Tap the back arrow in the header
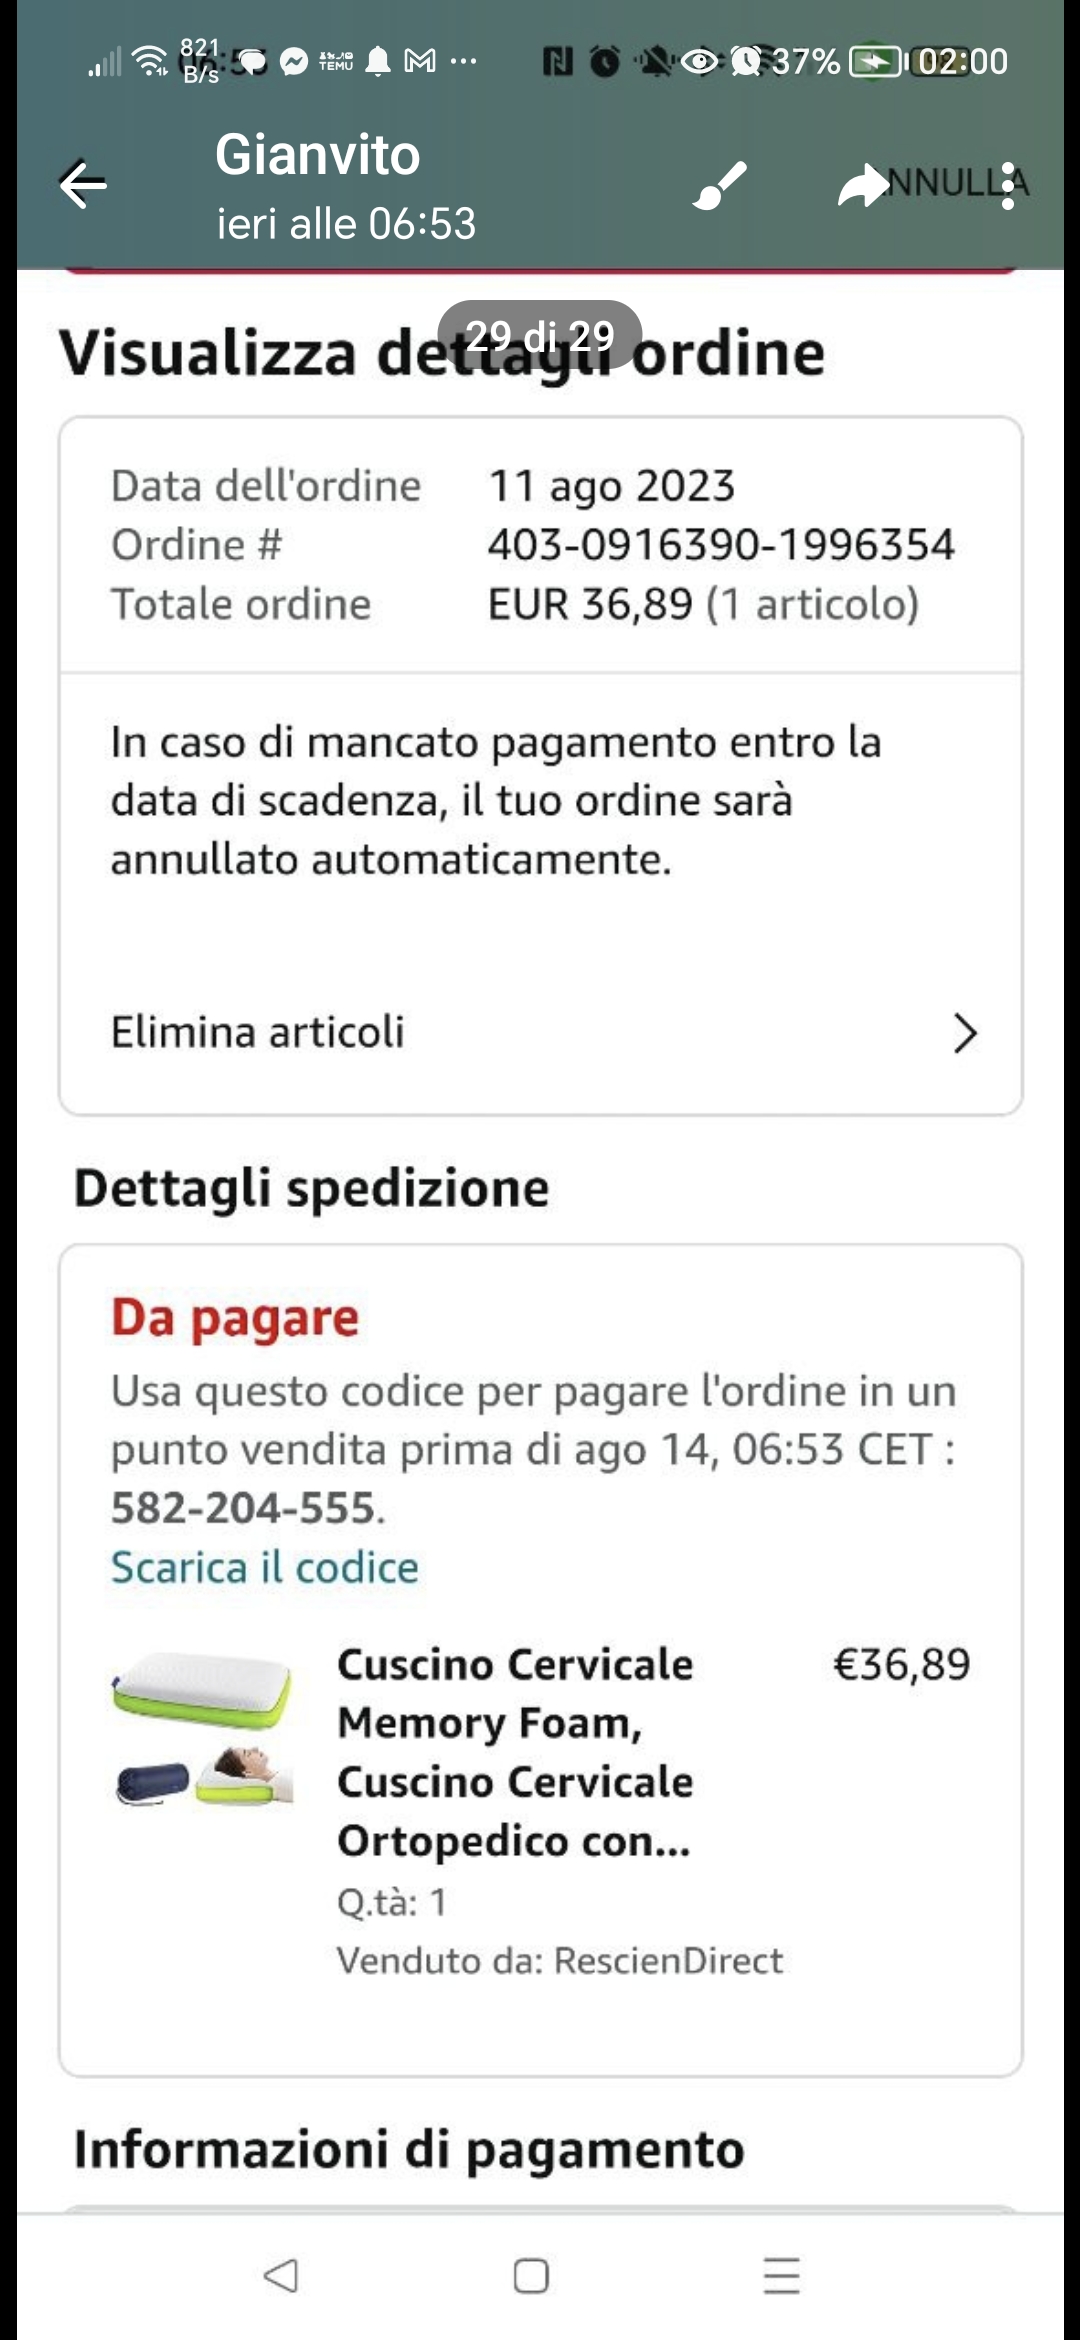 coord(83,185)
